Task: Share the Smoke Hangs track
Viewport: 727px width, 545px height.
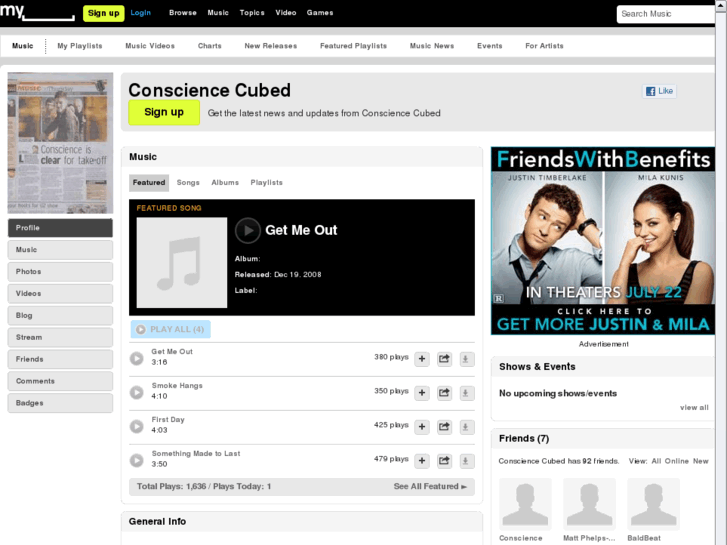Action: click(x=444, y=393)
